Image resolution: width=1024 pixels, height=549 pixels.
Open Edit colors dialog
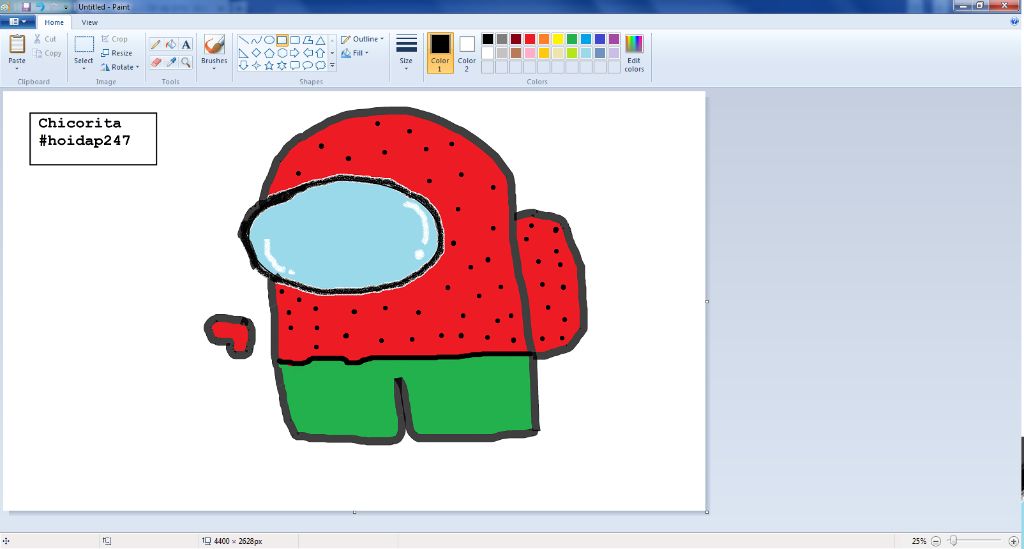(634, 53)
